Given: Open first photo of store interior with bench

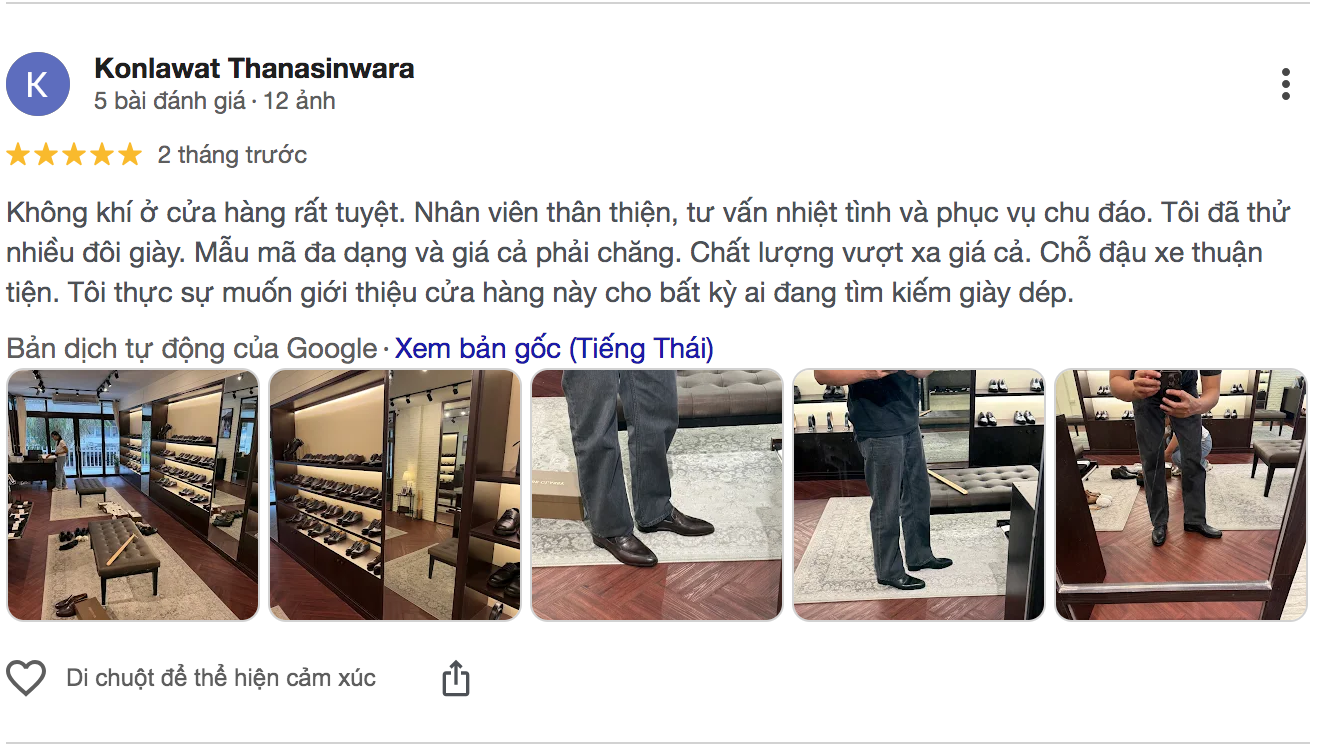Looking at the screenshot, I should (133, 495).
